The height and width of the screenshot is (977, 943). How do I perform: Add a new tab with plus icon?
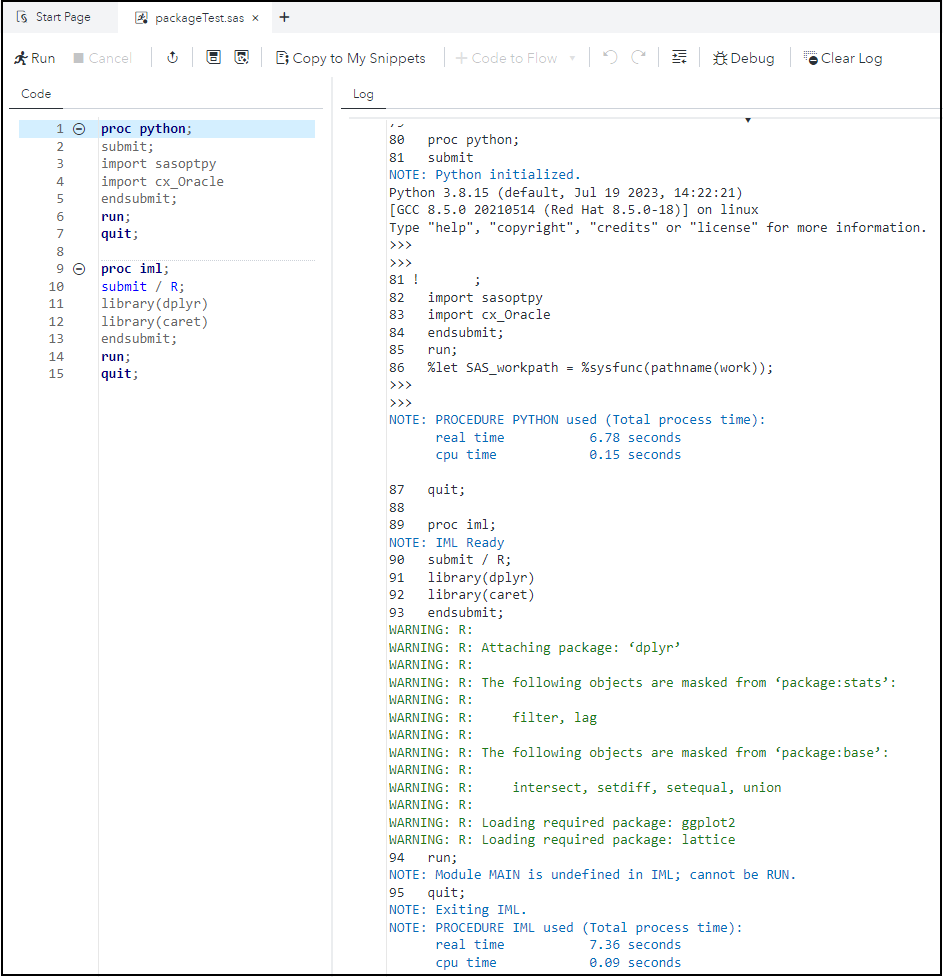[285, 18]
